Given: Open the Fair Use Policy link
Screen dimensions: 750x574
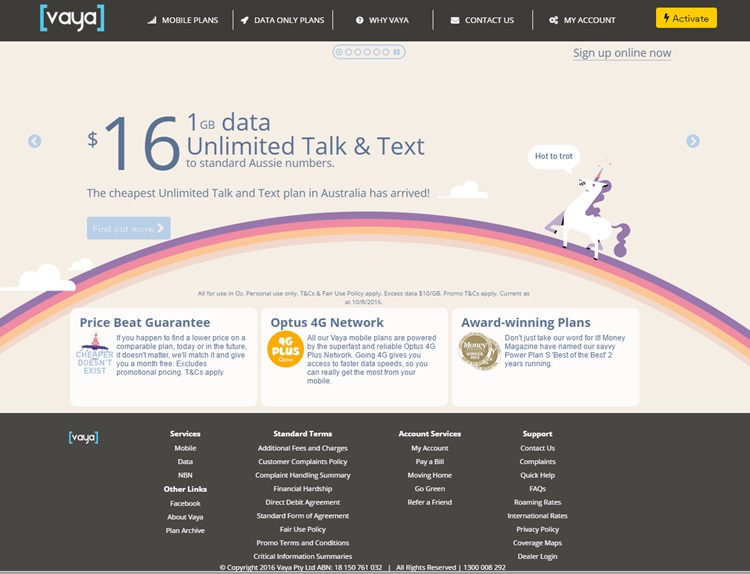Looking at the screenshot, I should click(303, 530).
